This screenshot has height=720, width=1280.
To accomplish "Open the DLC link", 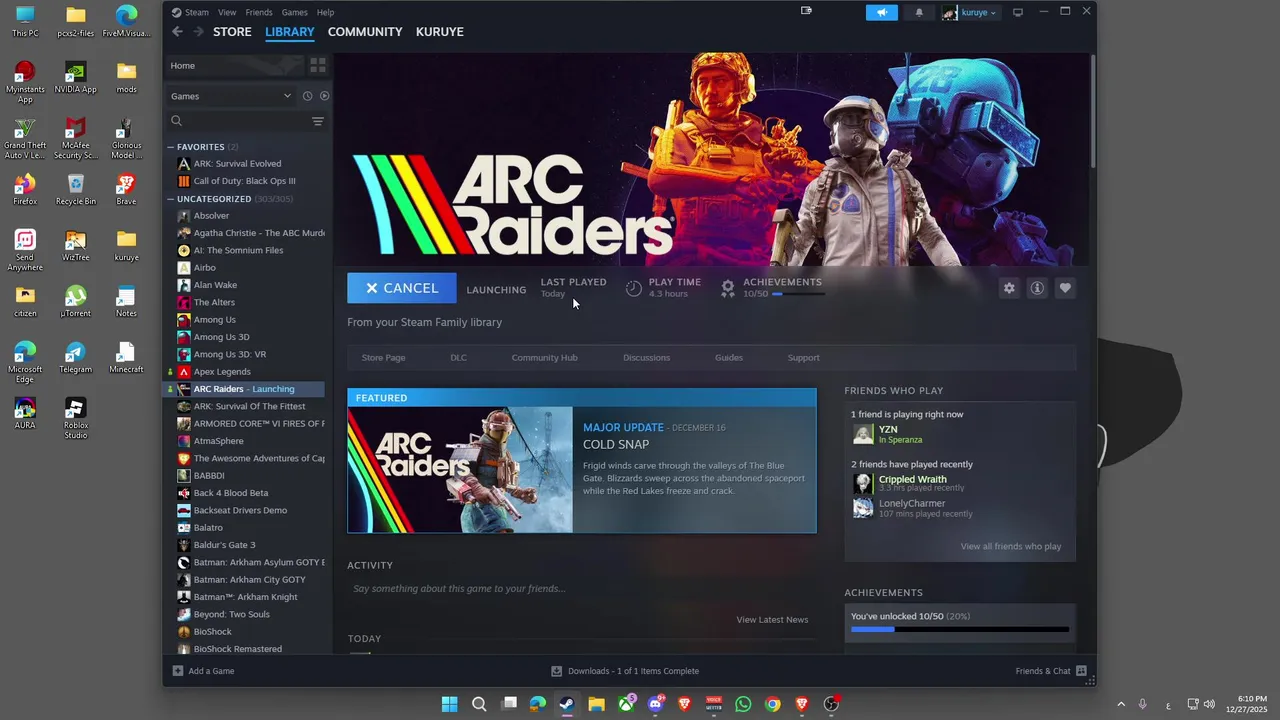I will (458, 358).
